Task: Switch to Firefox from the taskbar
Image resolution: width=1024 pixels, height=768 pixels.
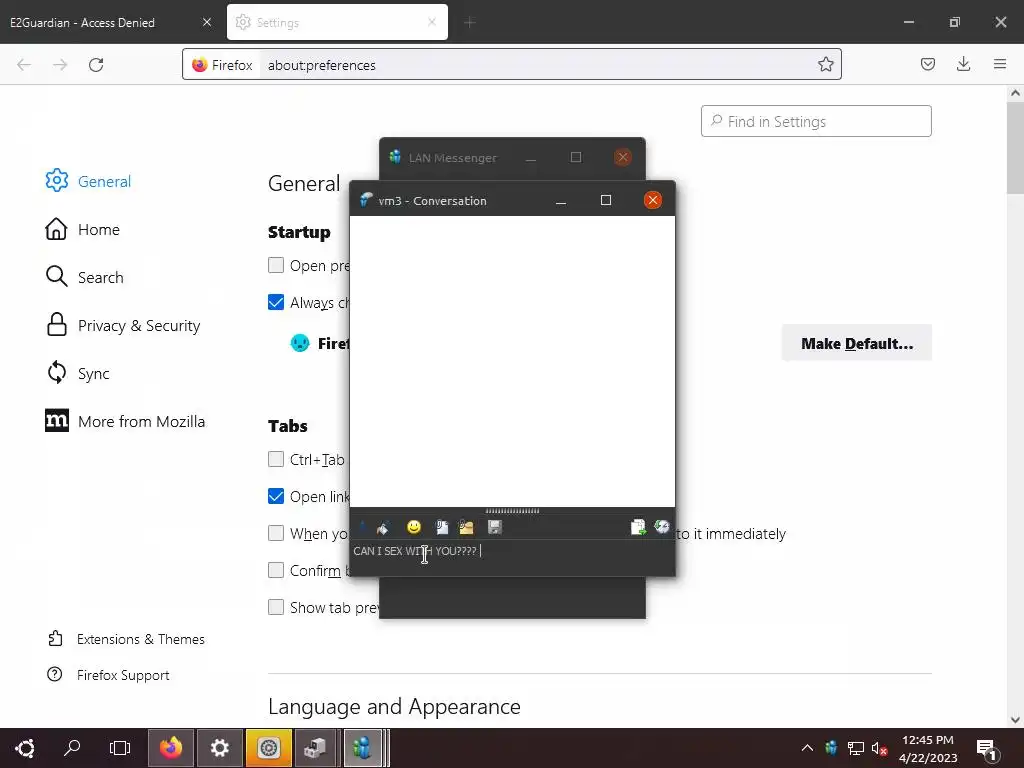Action: click(170, 748)
